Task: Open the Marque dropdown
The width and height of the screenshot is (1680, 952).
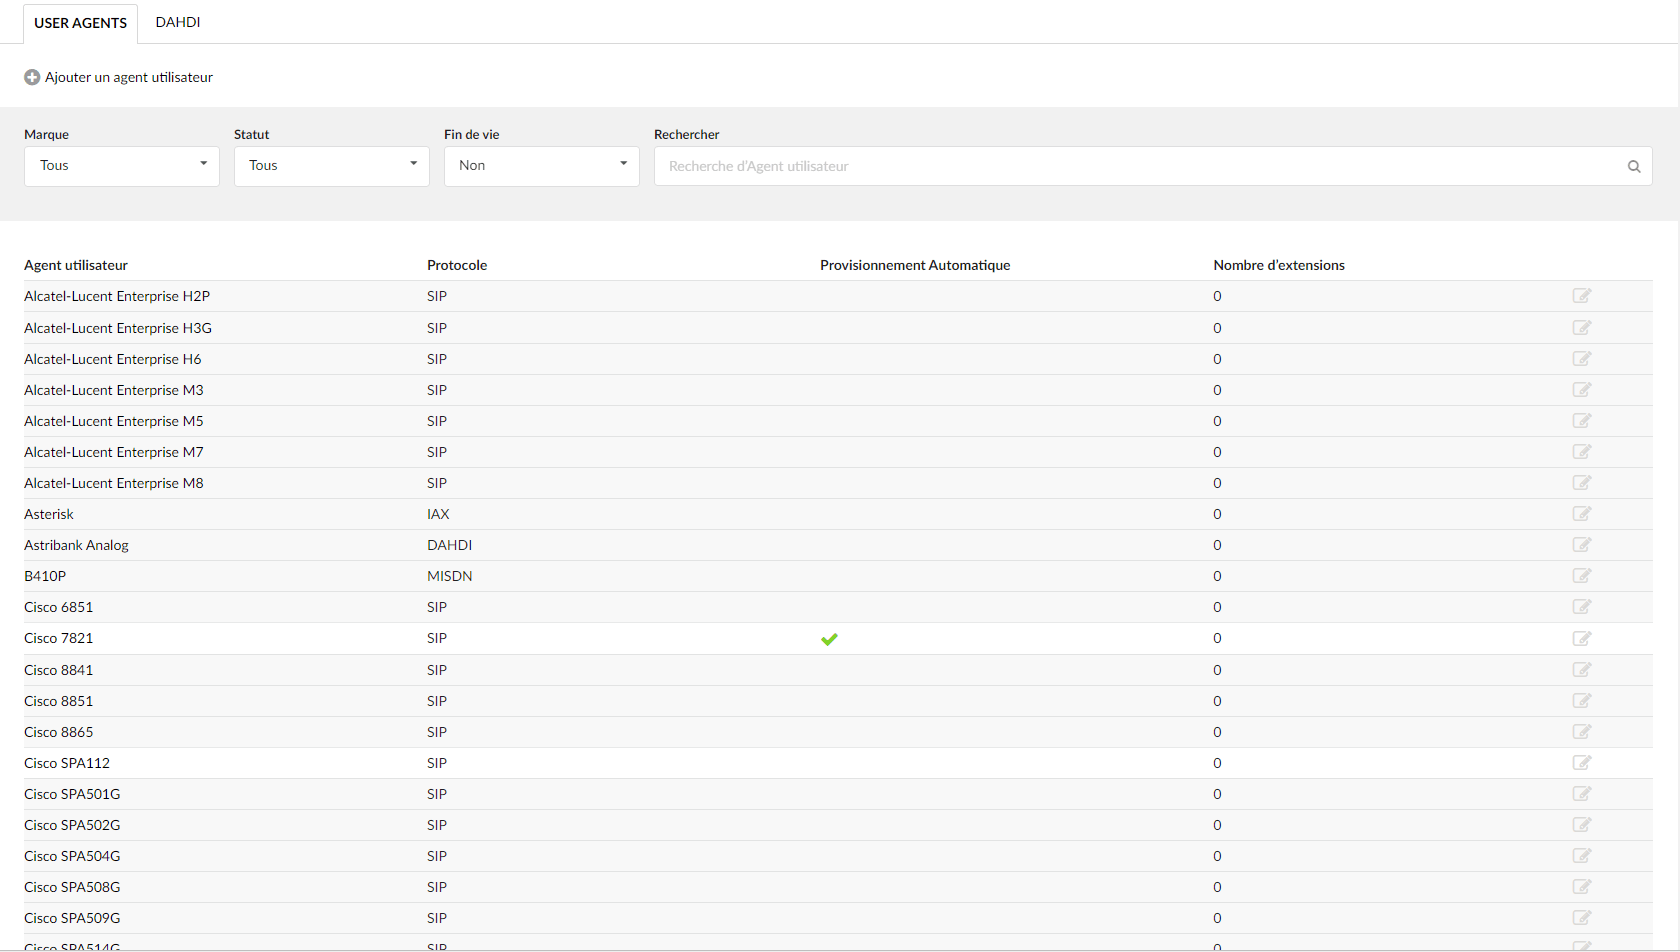Action: click(x=122, y=166)
